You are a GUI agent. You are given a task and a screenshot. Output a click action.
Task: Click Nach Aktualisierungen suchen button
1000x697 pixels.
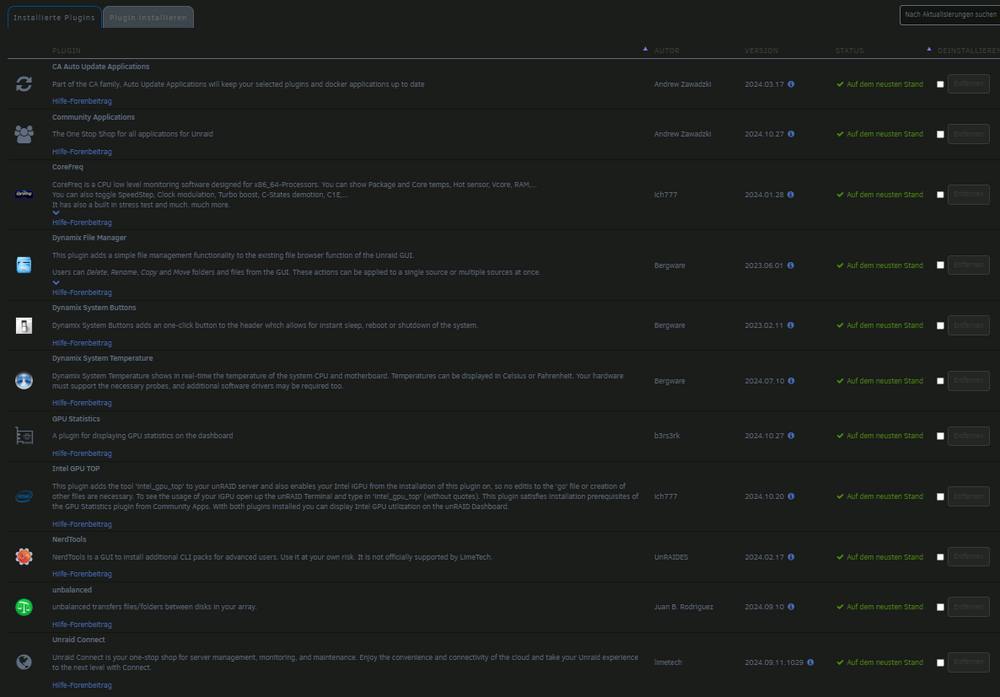point(950,15)
